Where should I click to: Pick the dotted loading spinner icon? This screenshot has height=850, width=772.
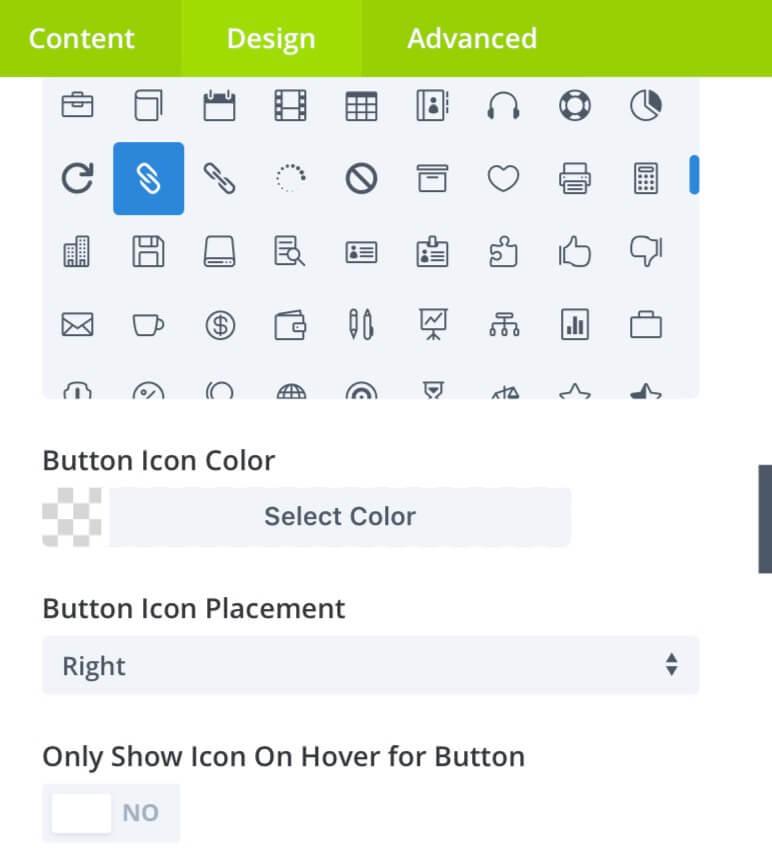pos(291,178)
